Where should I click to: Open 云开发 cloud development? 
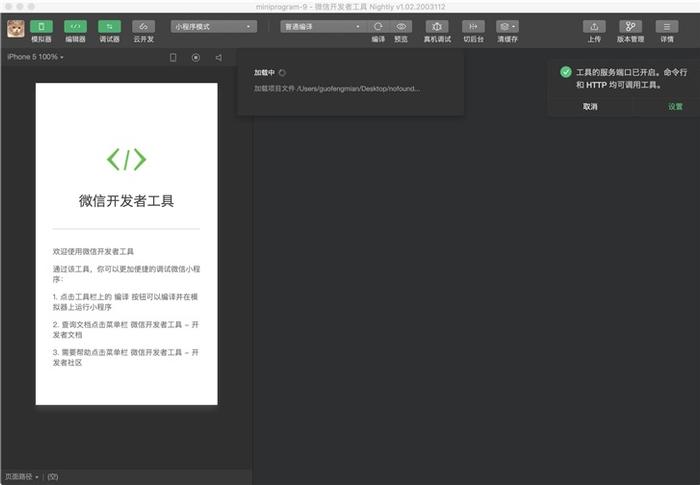(x=143, y=27)
